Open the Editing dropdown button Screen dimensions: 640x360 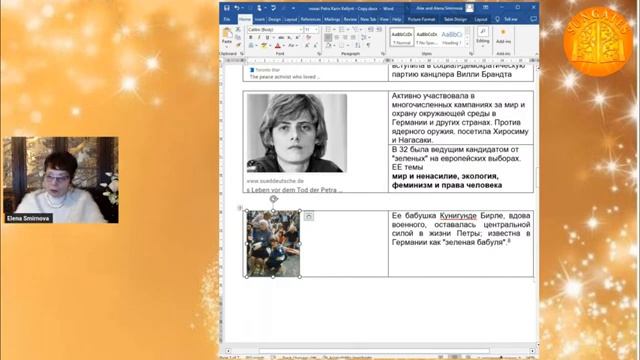pyautogui.click(x=483, y=37)
